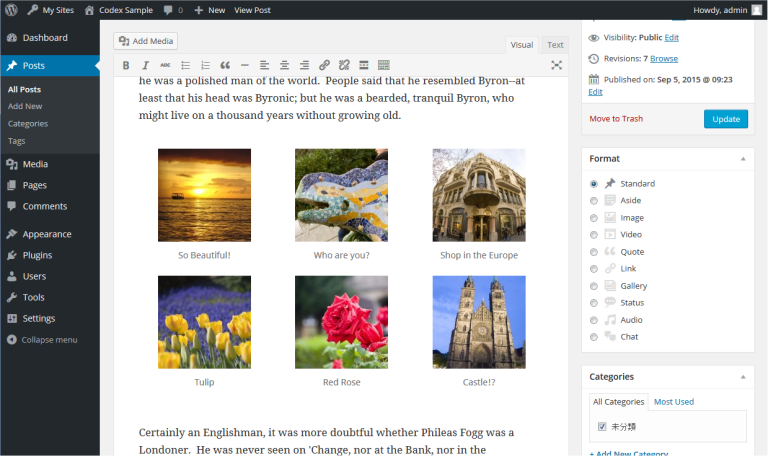Image resolution: width=768 pixels, height=456 pixels.
Task: Align text left
Action: pyautogui.click(x=264, y=65)
